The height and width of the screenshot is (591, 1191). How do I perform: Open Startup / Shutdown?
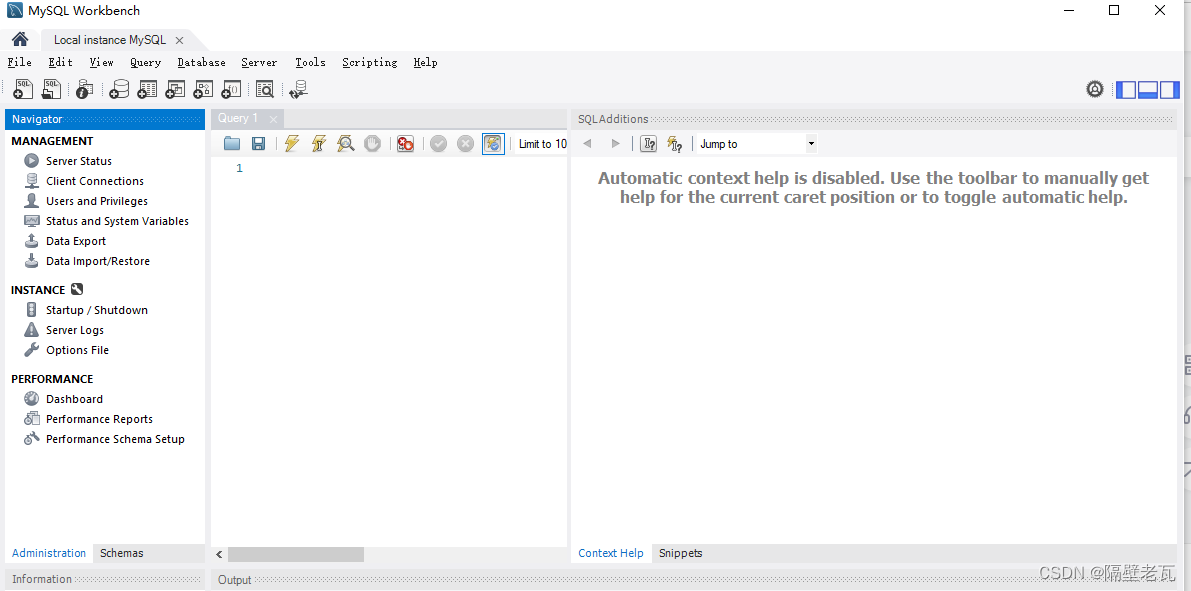click(97, 310)
